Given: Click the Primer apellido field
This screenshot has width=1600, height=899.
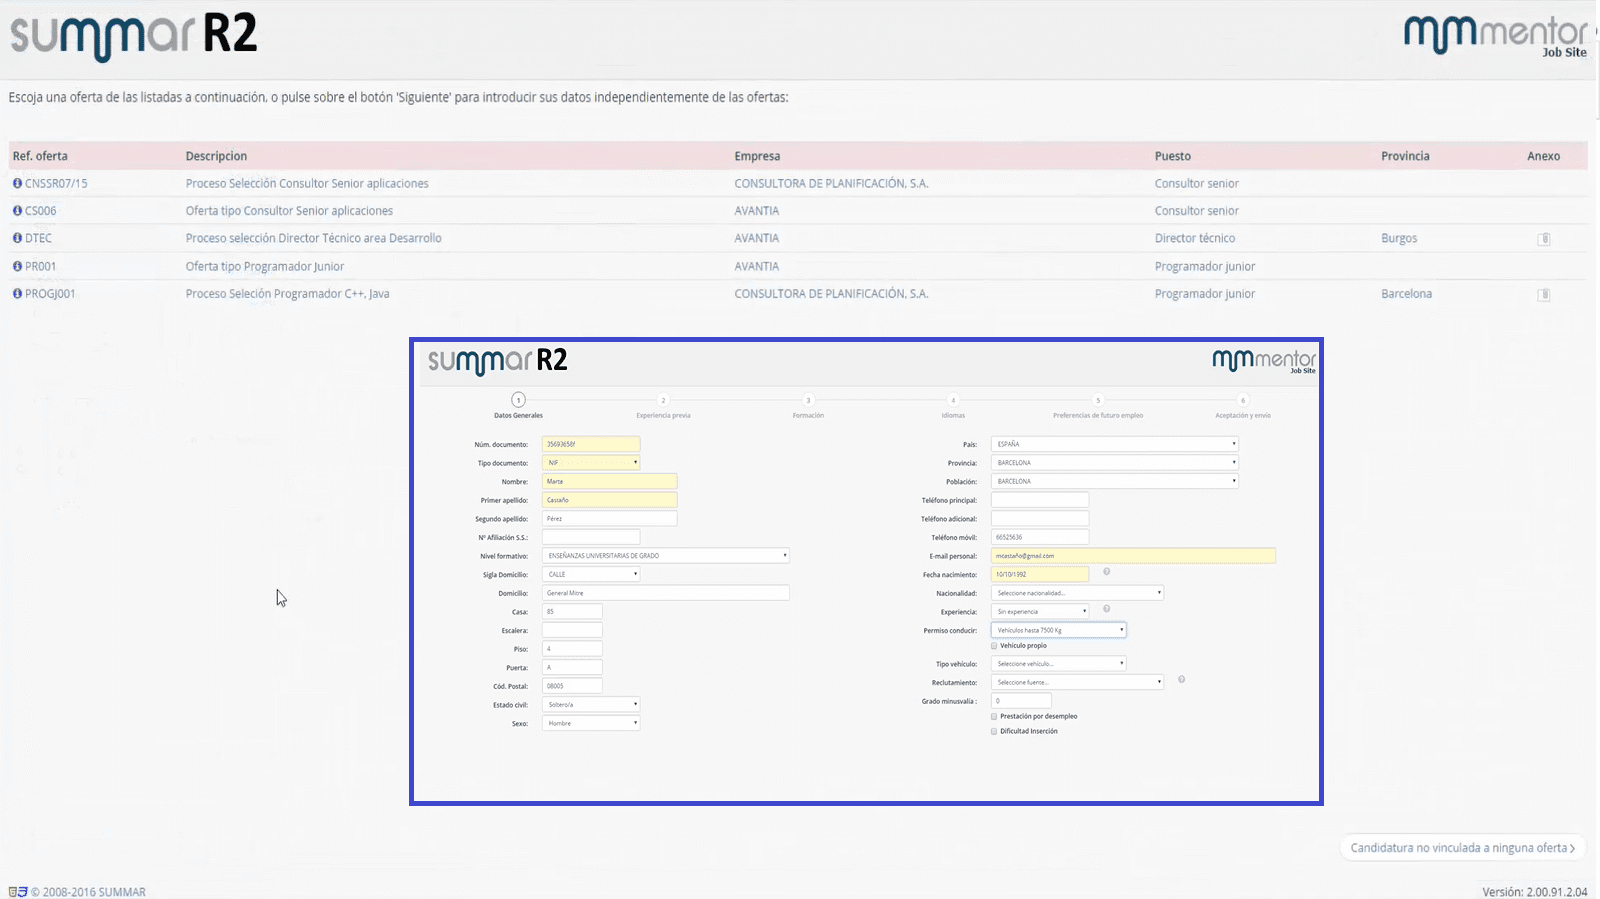Looking at the screenshot, I should pyautogui.click(x=610, y=500).
